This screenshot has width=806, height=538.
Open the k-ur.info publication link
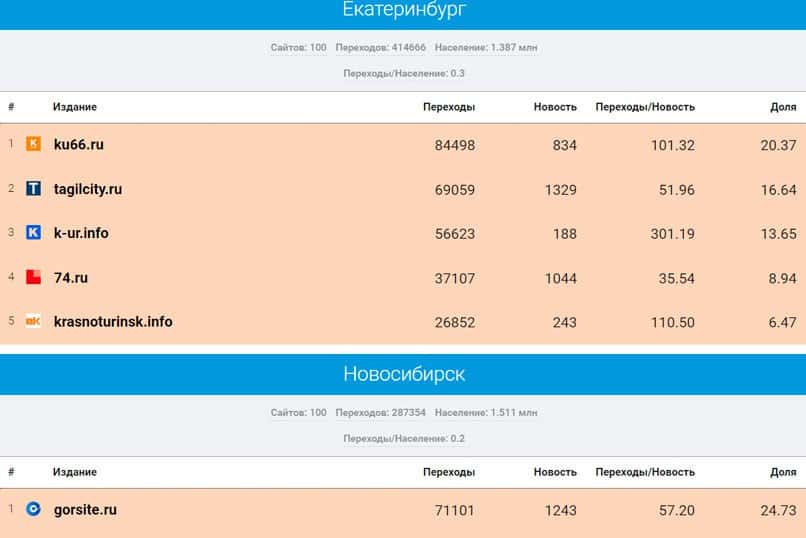point(81,233)
